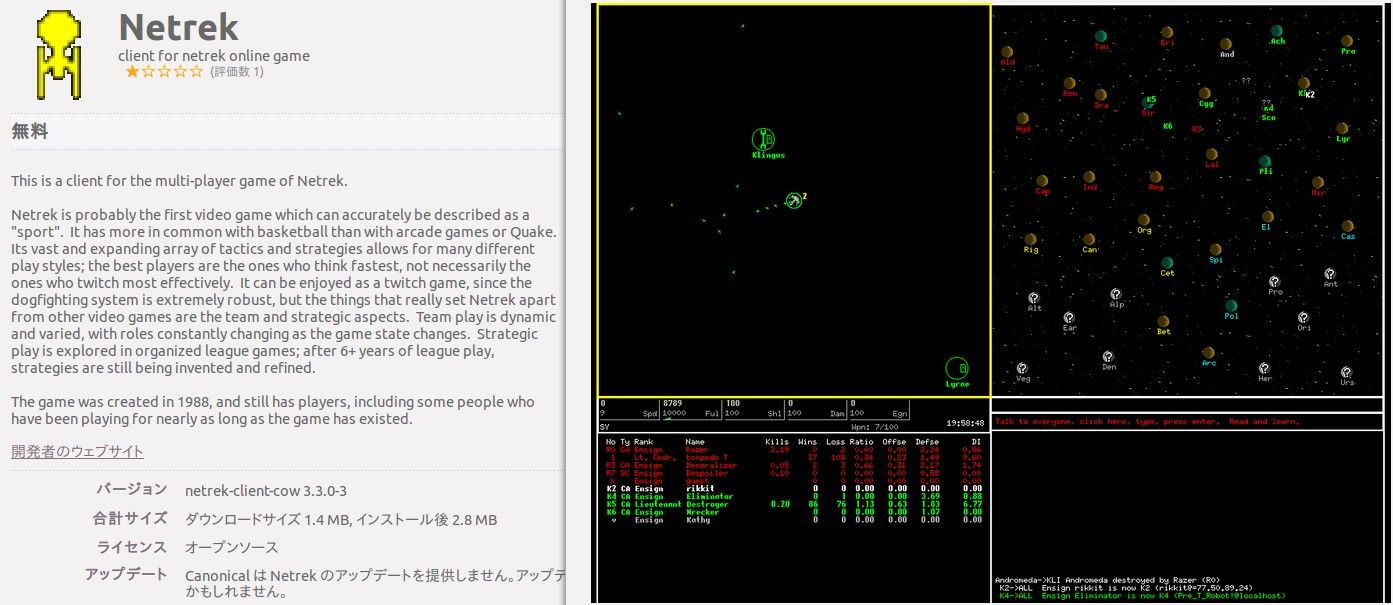Select the Rig planet on galaxy map

click(1031, 240)
